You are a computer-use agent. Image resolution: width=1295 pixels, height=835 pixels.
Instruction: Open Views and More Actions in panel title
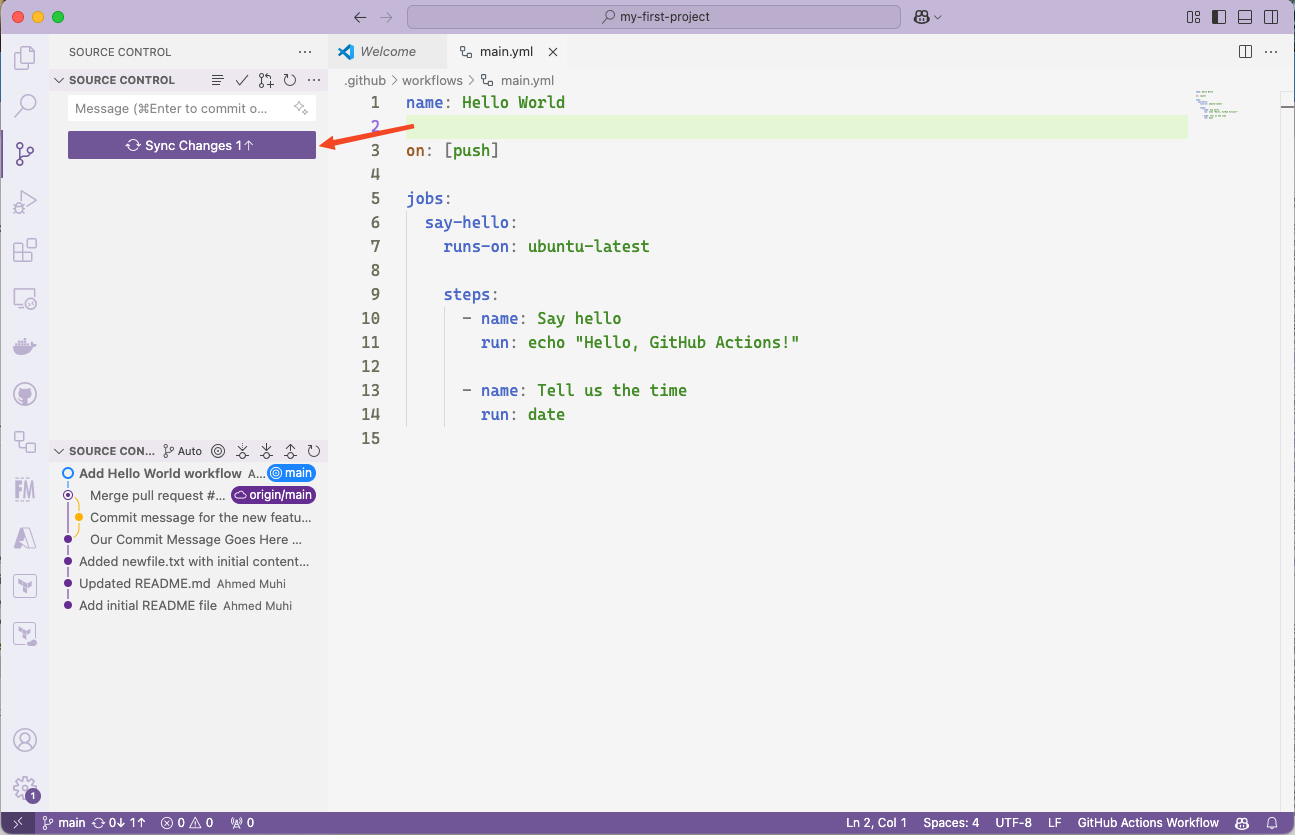(305, 52)
